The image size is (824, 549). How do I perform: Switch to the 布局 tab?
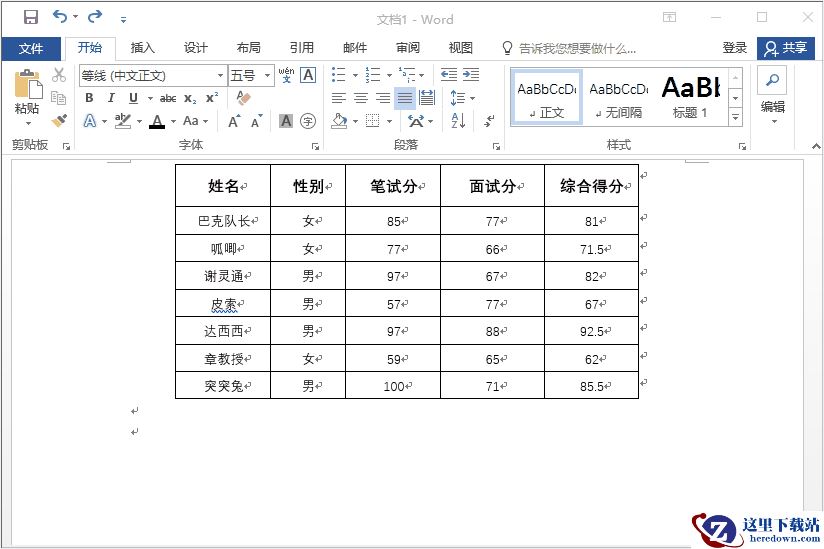coord(249,48)
